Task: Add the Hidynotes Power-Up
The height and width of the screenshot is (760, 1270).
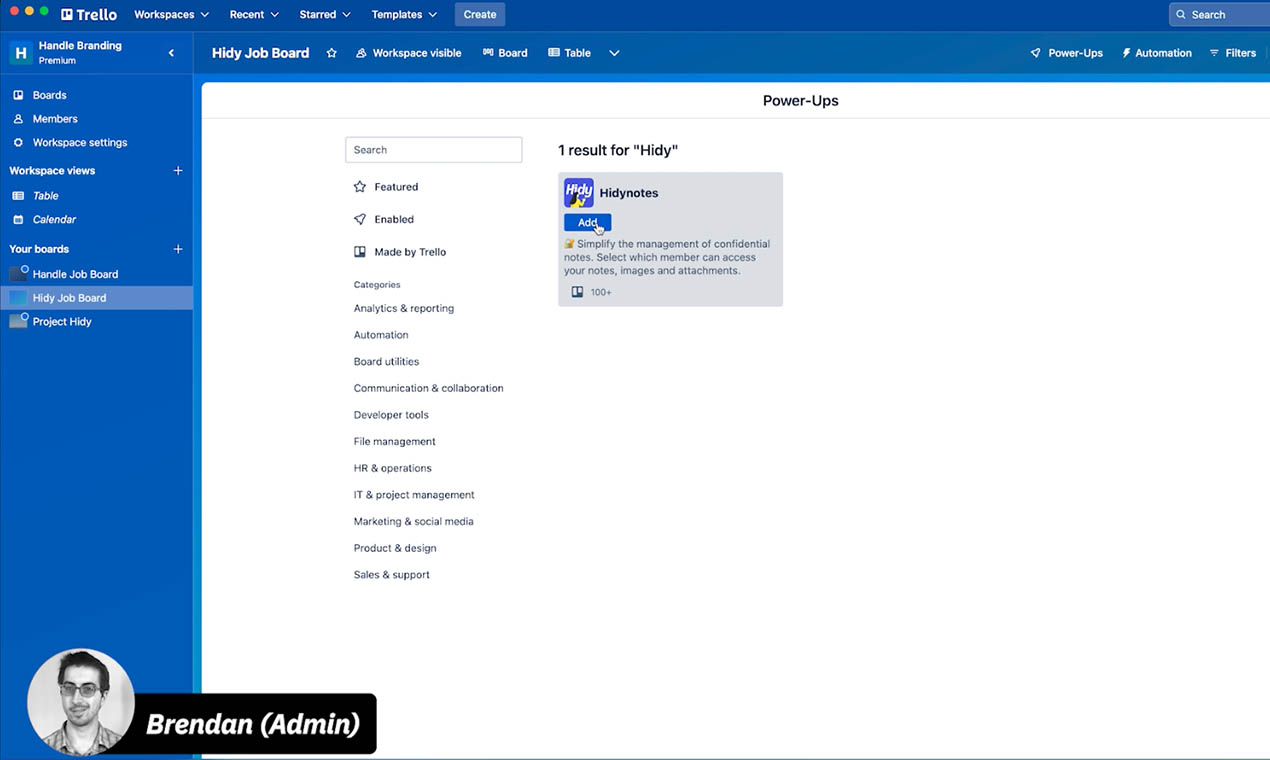Action: click(x=586, y=222)
